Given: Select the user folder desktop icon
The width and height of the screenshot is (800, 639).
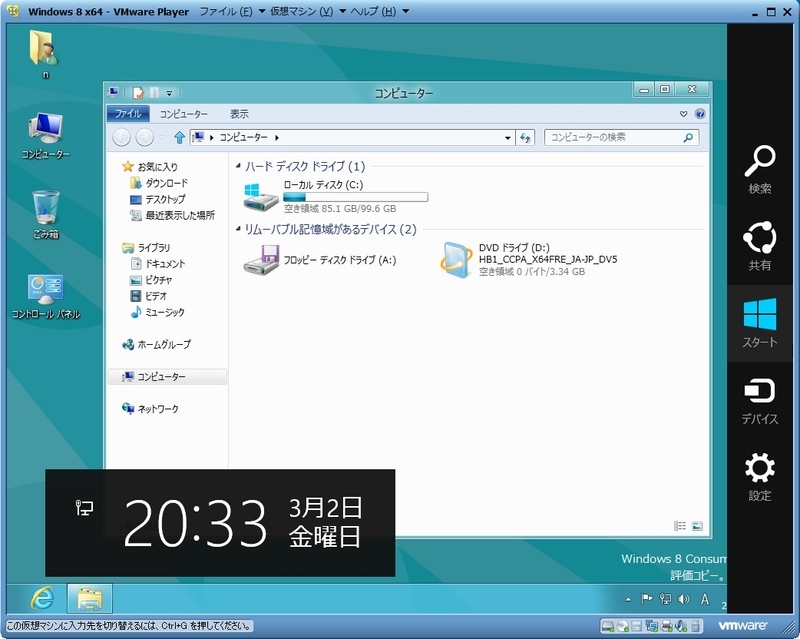Looking at the screenshot, I should pos(45,54).
